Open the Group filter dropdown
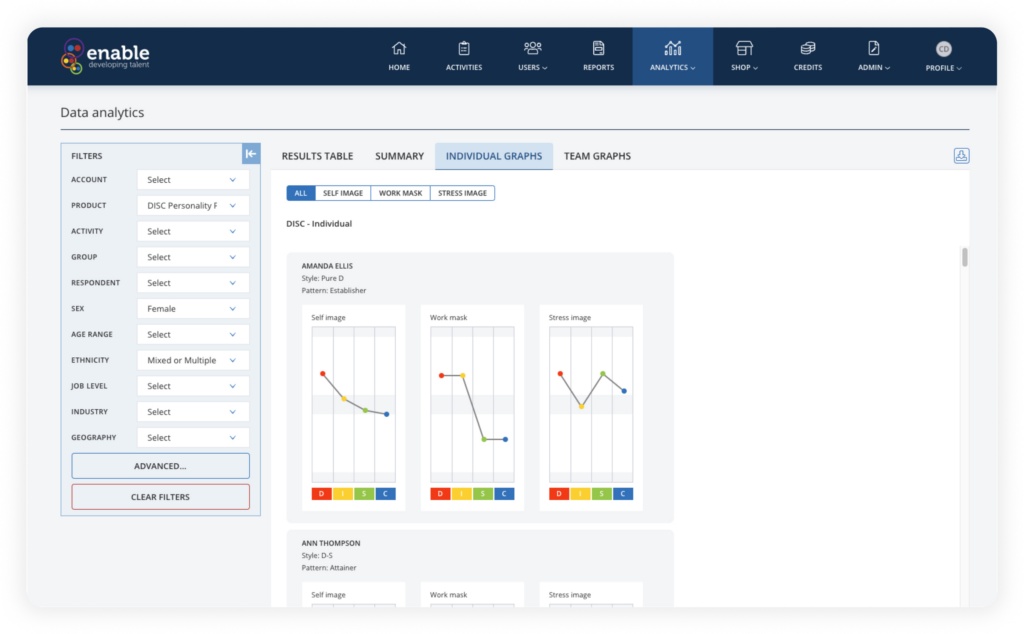The height and width of the screenshot is (634, 1024). pyautogui.click(x=193, y=257)
